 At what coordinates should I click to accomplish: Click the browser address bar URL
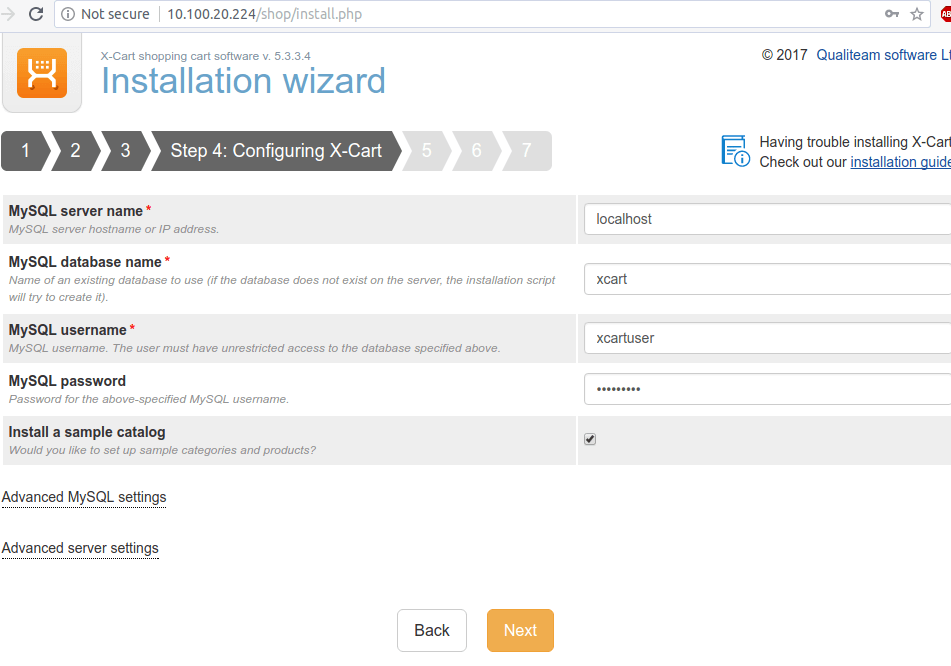pos(264,14)
